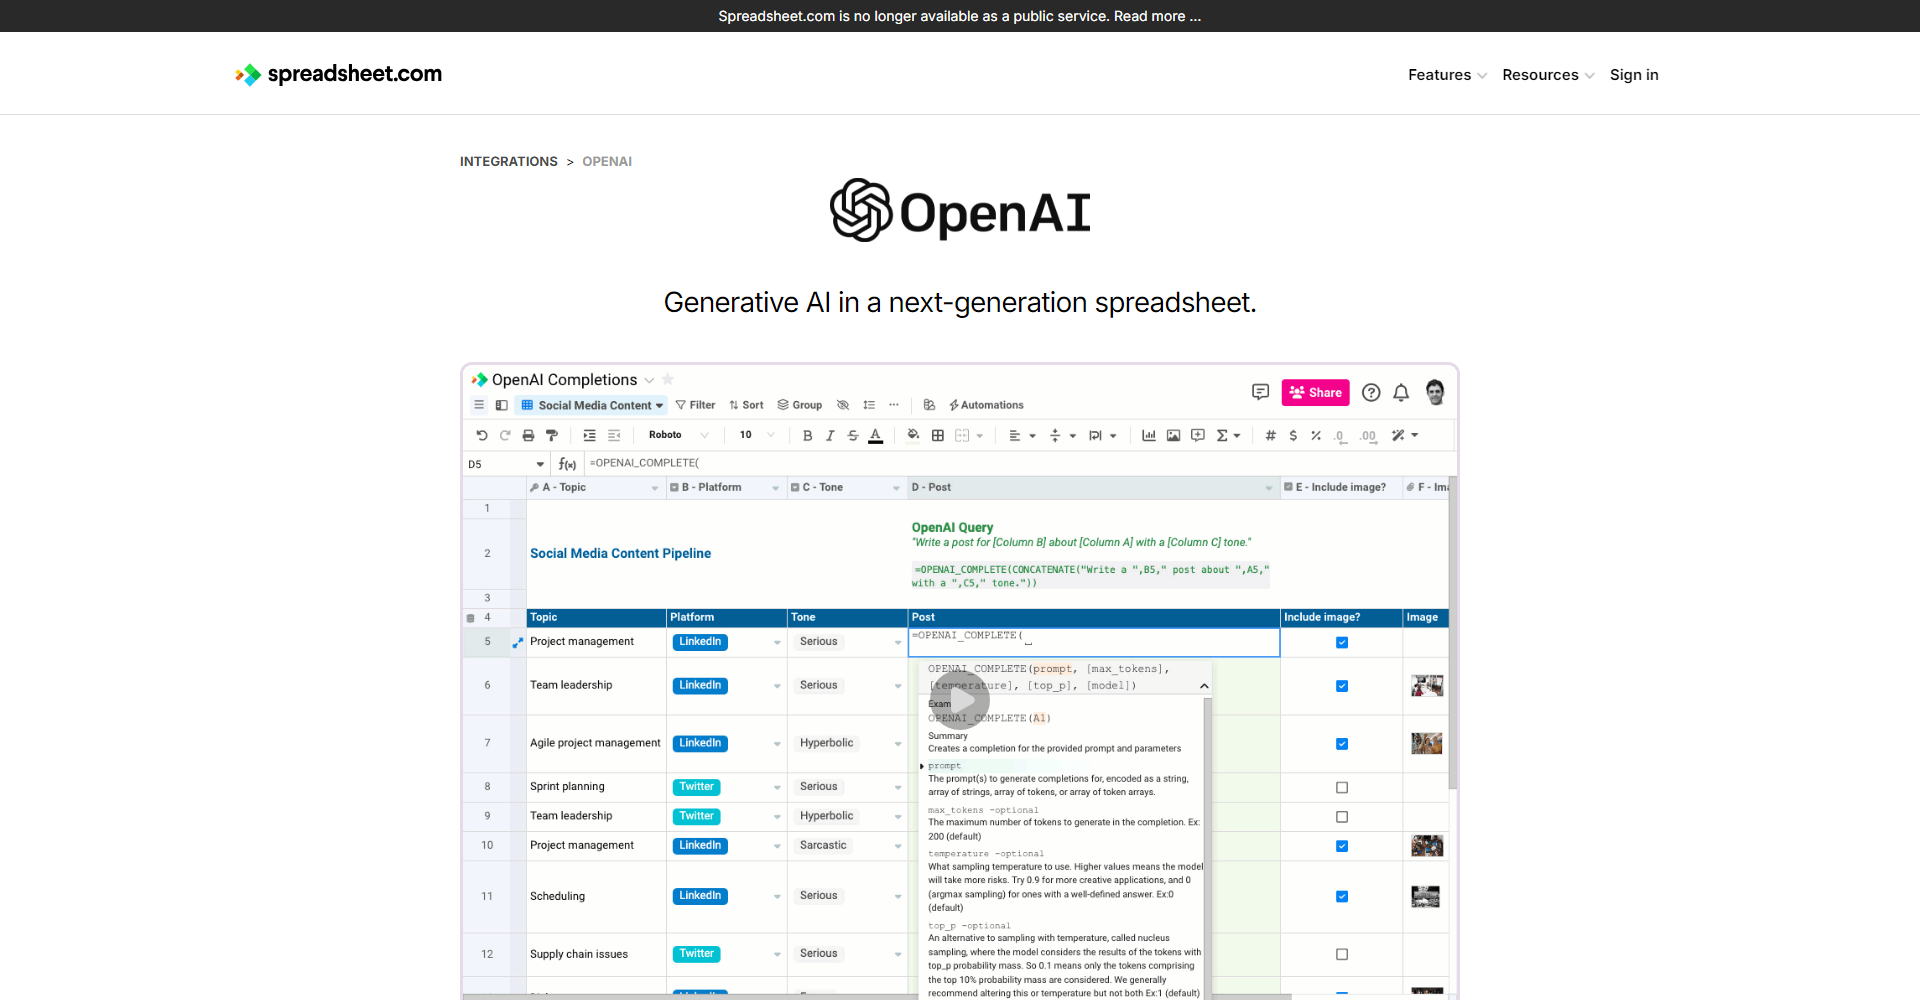The image size is (1920, 1000).
Task: Enable Include image checkbox on row 8
Action: [1342, 787]
